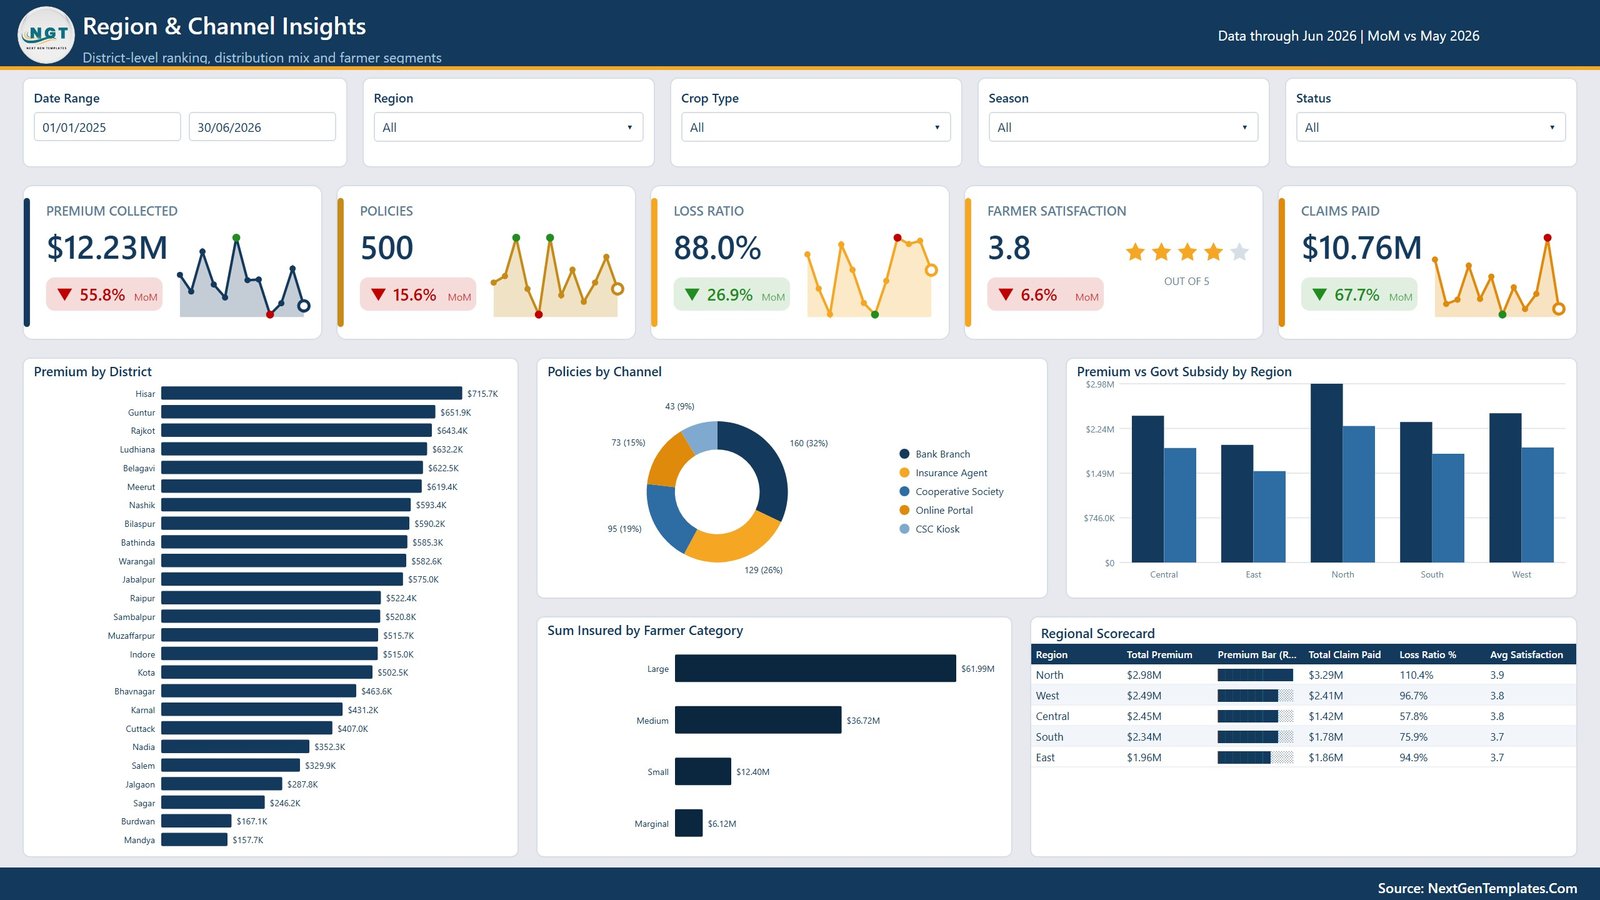Click Central row premium value $2.45M
Viewport: 1600px width, 900px height.
1144,716
